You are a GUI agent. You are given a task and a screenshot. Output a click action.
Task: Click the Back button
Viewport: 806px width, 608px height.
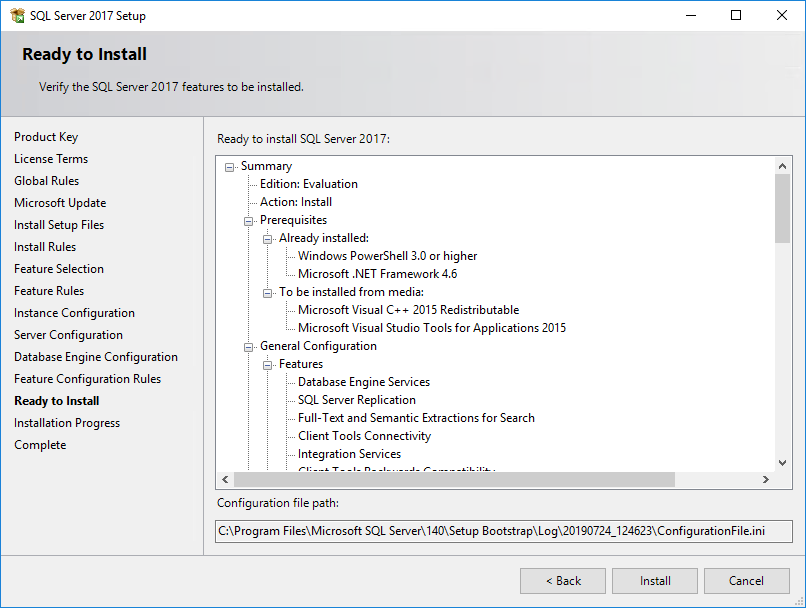coord(563,581)
